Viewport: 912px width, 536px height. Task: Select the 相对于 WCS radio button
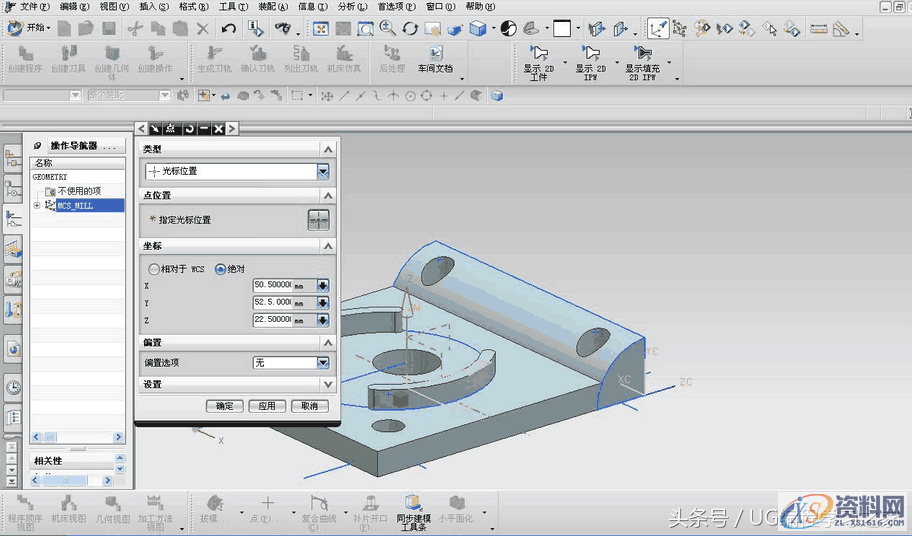click(x=154, y=269)
